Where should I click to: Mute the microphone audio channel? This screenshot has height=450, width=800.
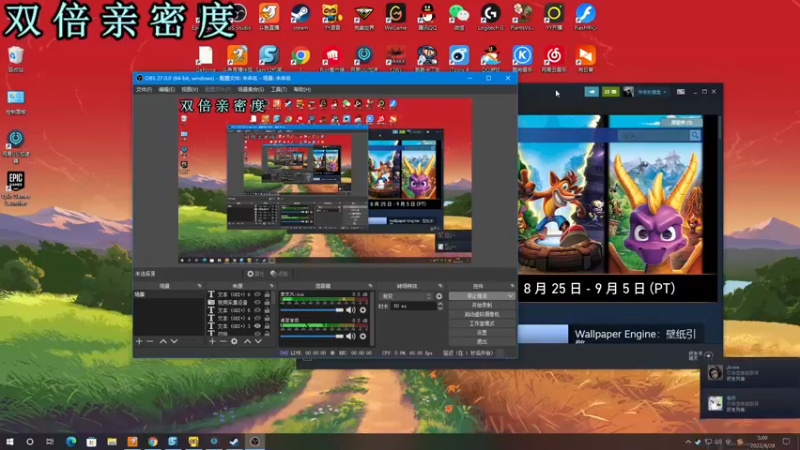pos(351,310)
